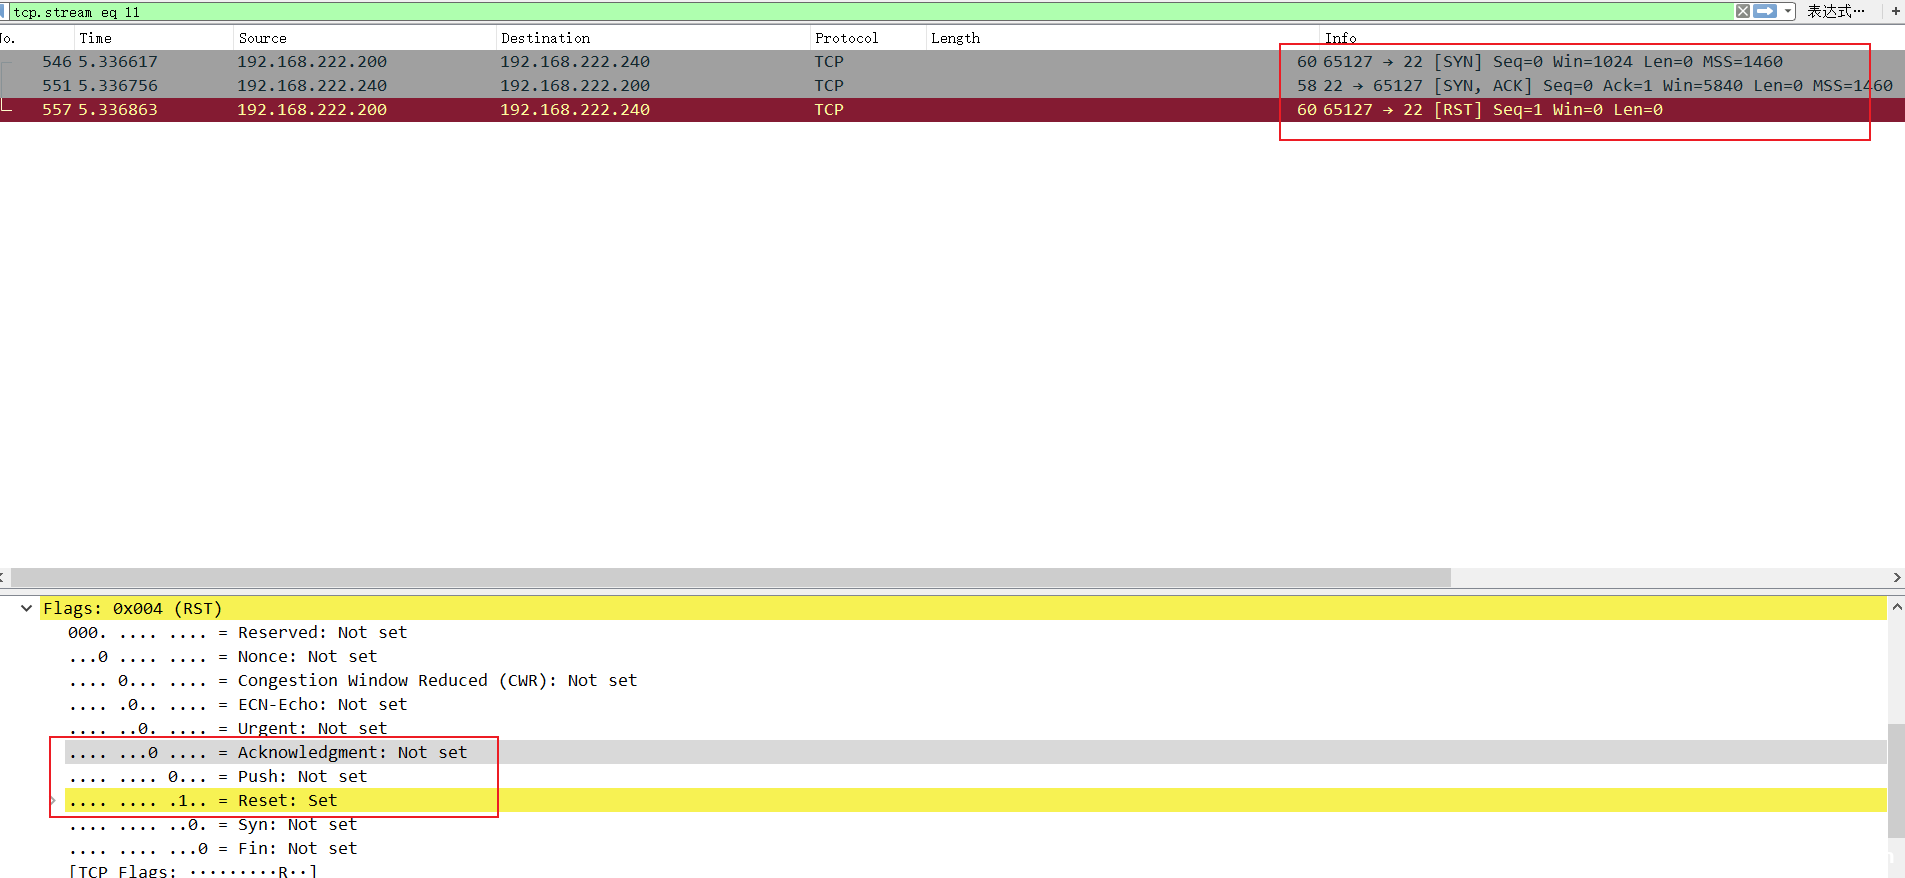Collapse the Flags: 0x004 (RST) tree node
1905x878 pixels.
[27, 608]
